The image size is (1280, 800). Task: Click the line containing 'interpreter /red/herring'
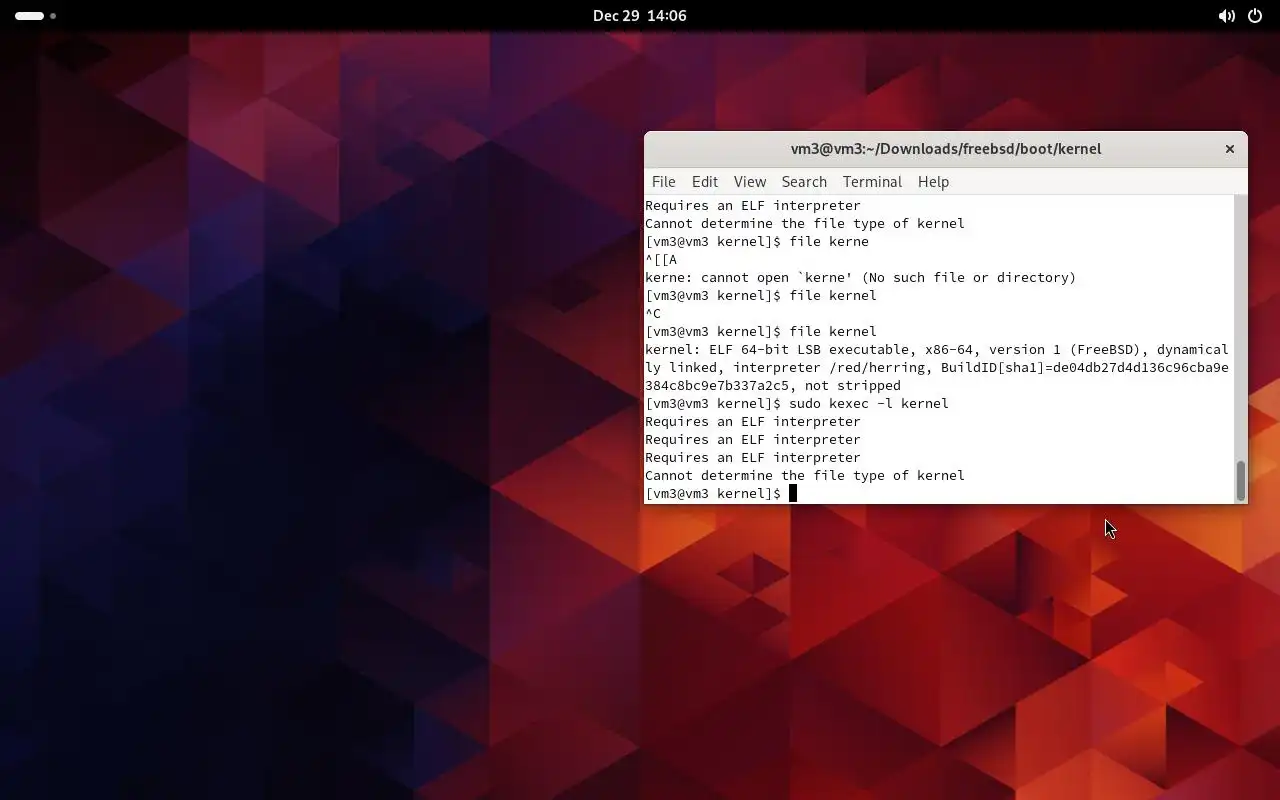click(x=937, y=367)
